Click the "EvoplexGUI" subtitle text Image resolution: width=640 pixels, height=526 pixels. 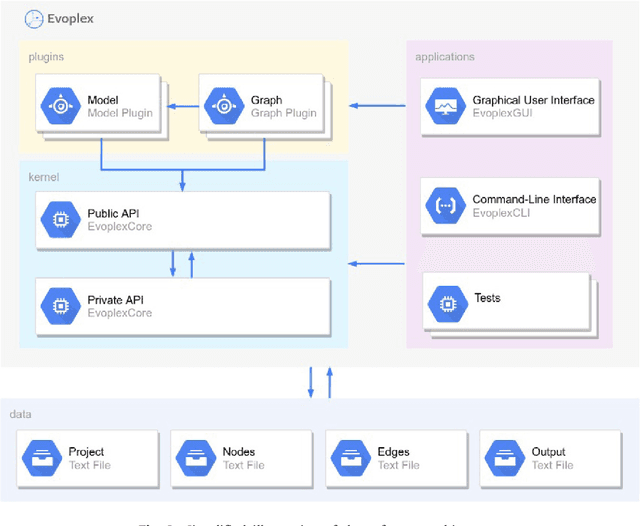click(x=503, y=113)
